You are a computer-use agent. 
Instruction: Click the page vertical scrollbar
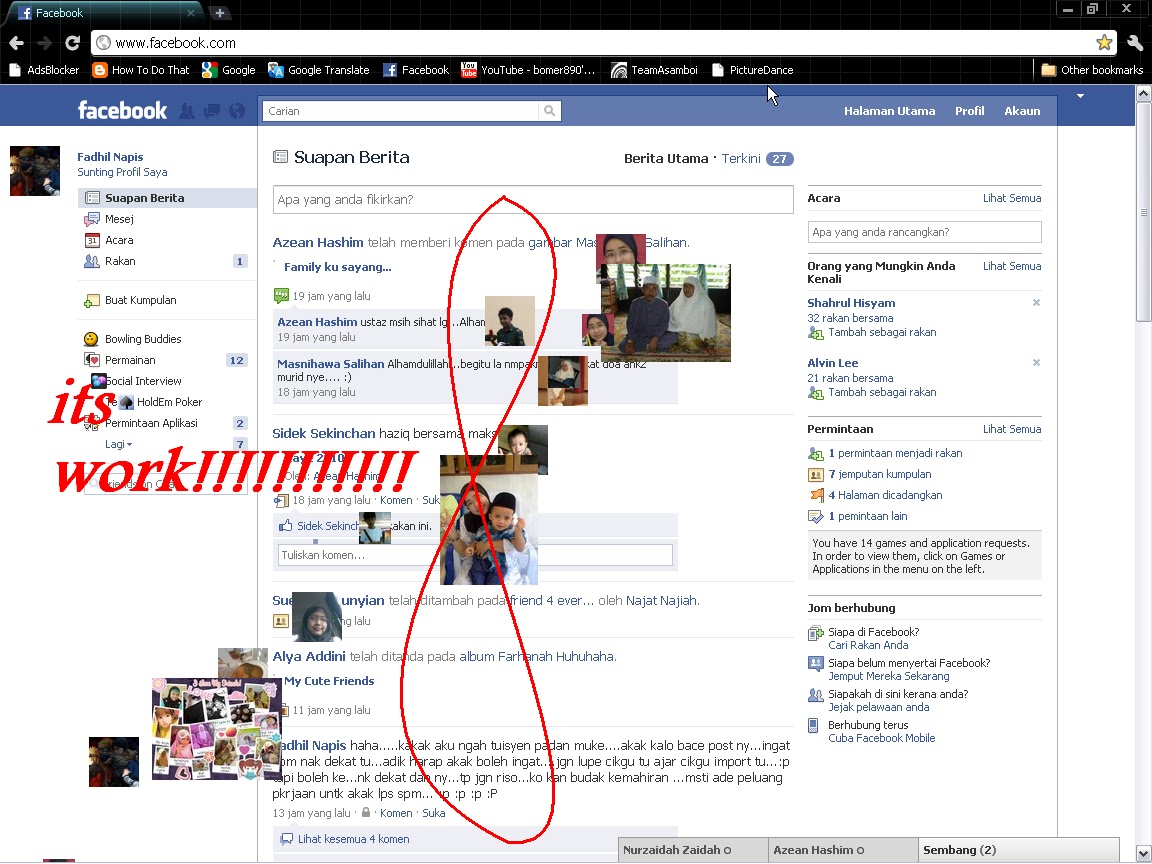1143,212
